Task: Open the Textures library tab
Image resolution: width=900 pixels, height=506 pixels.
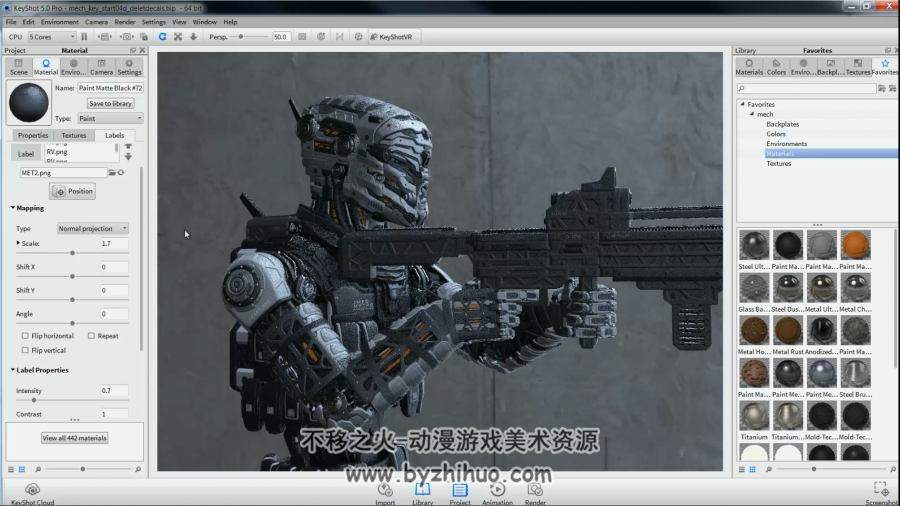Action: tap(858, 67)
